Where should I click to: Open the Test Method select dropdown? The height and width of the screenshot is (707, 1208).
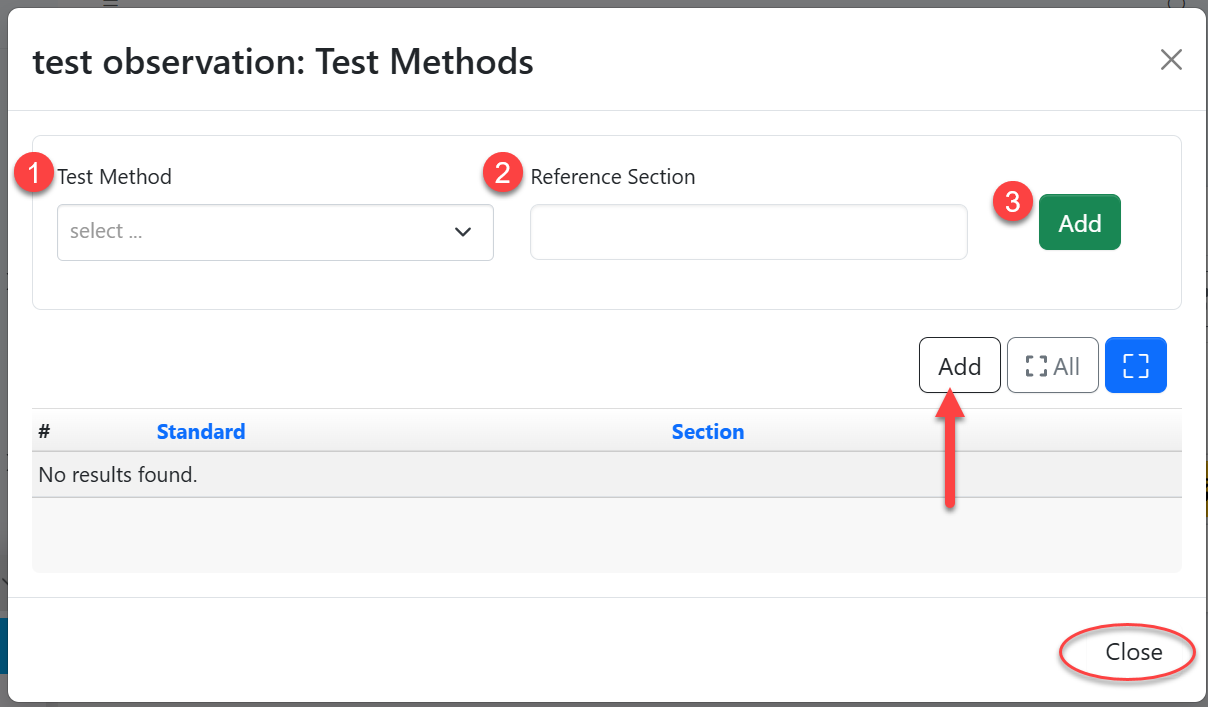point(260,232)
